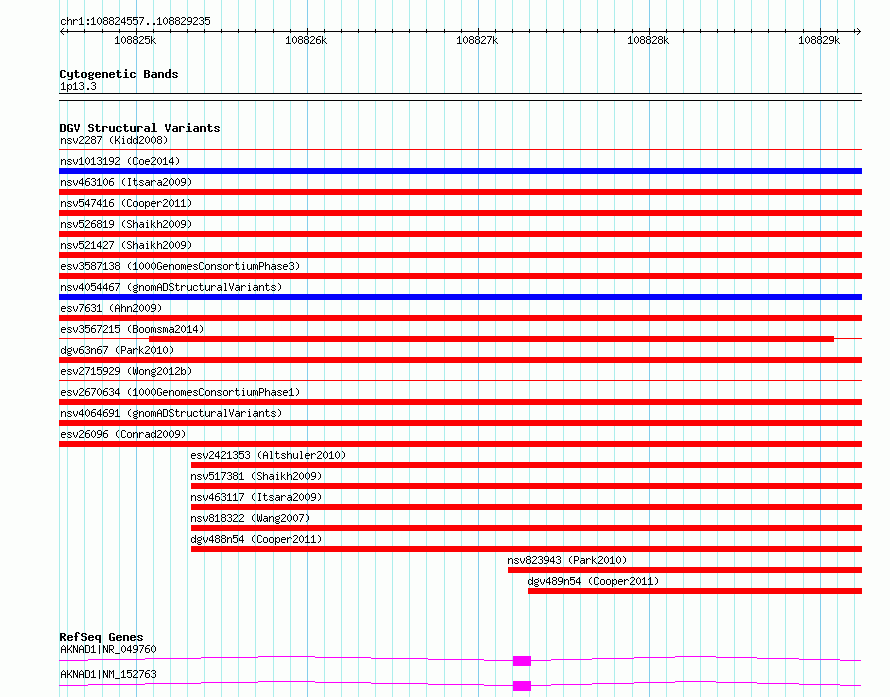Click esv3587138 (1000GenomesConsortiumPhase3) label
890x697 pixels.
[180, 266]
